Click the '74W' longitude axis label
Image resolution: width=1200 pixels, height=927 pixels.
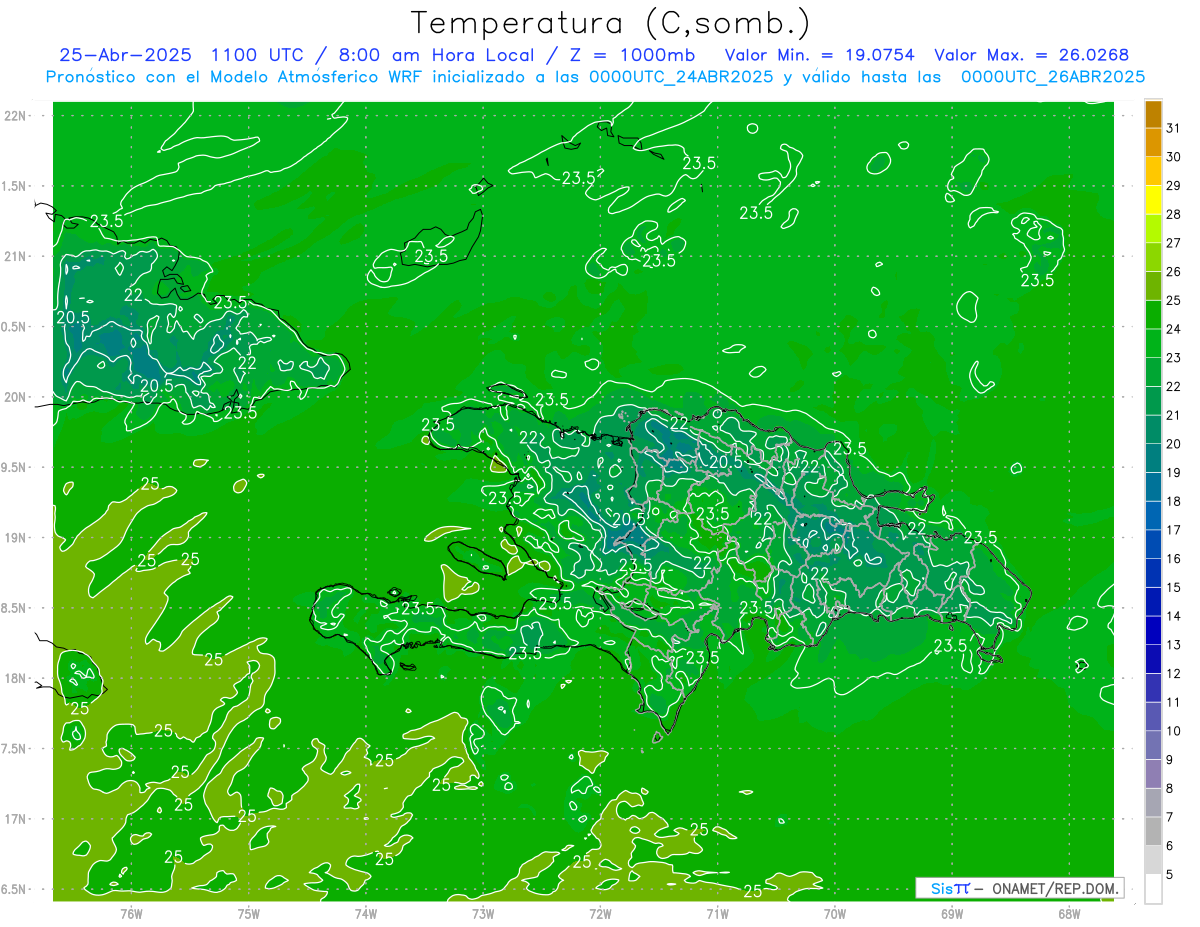point(366,913)
